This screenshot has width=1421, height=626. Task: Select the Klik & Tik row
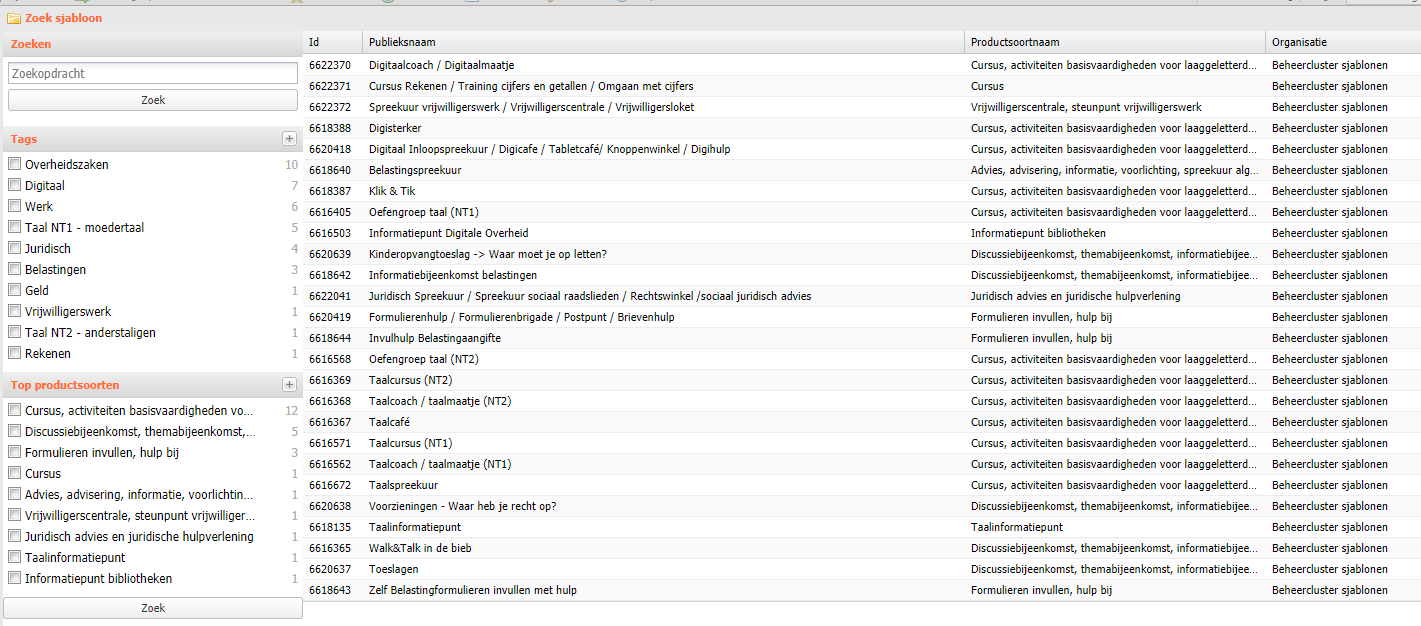[862, 191]
